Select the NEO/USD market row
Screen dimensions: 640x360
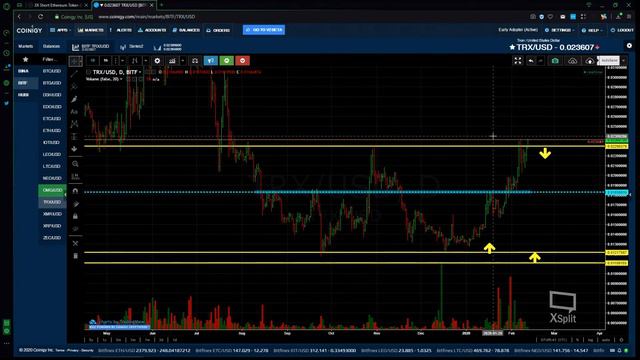tap(52, 178)
